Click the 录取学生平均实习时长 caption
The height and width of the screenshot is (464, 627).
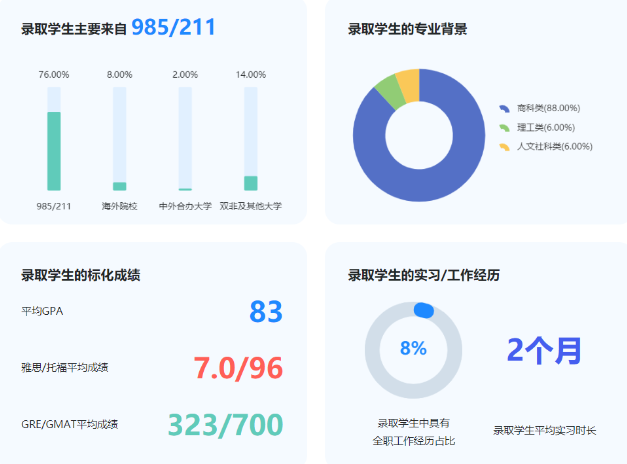tap(544, 430)
